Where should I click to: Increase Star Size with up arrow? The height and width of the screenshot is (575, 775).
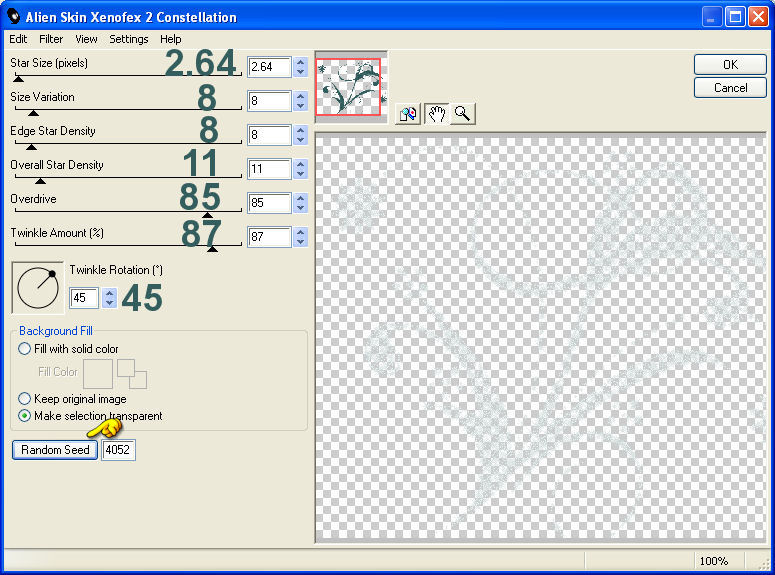point(301,62)
